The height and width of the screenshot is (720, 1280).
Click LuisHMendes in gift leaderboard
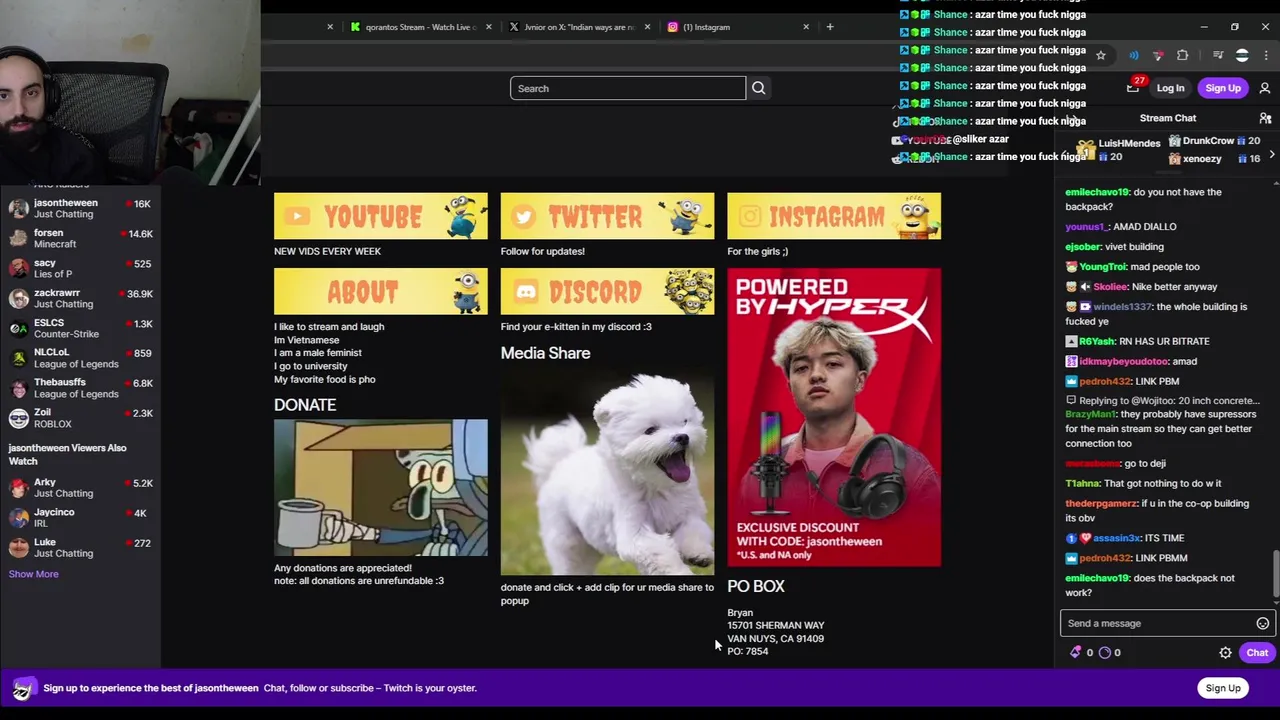pos(1130,144)
